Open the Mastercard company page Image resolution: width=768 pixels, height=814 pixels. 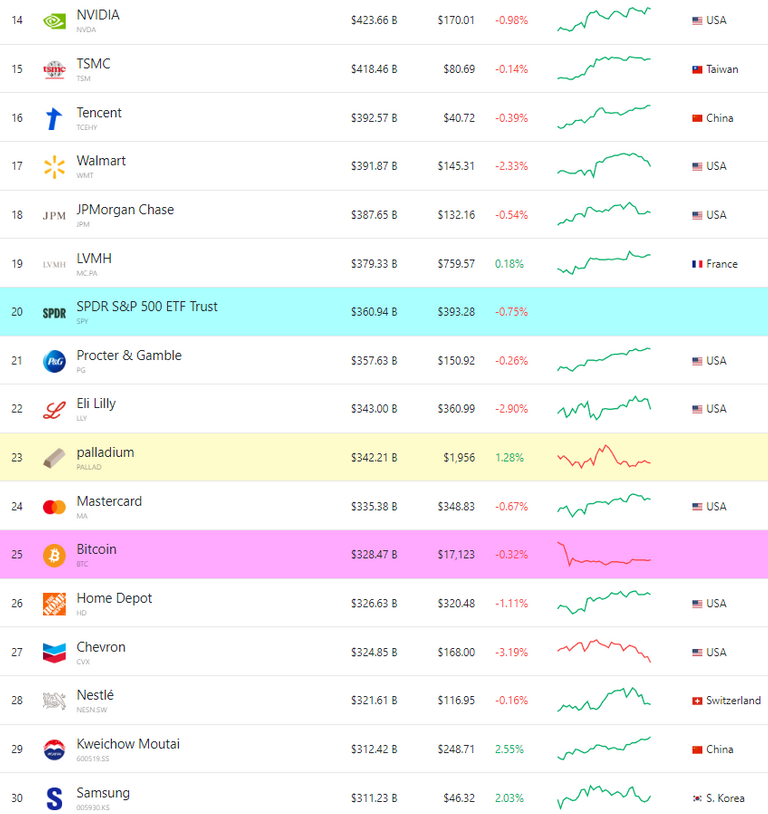(109, 501)
